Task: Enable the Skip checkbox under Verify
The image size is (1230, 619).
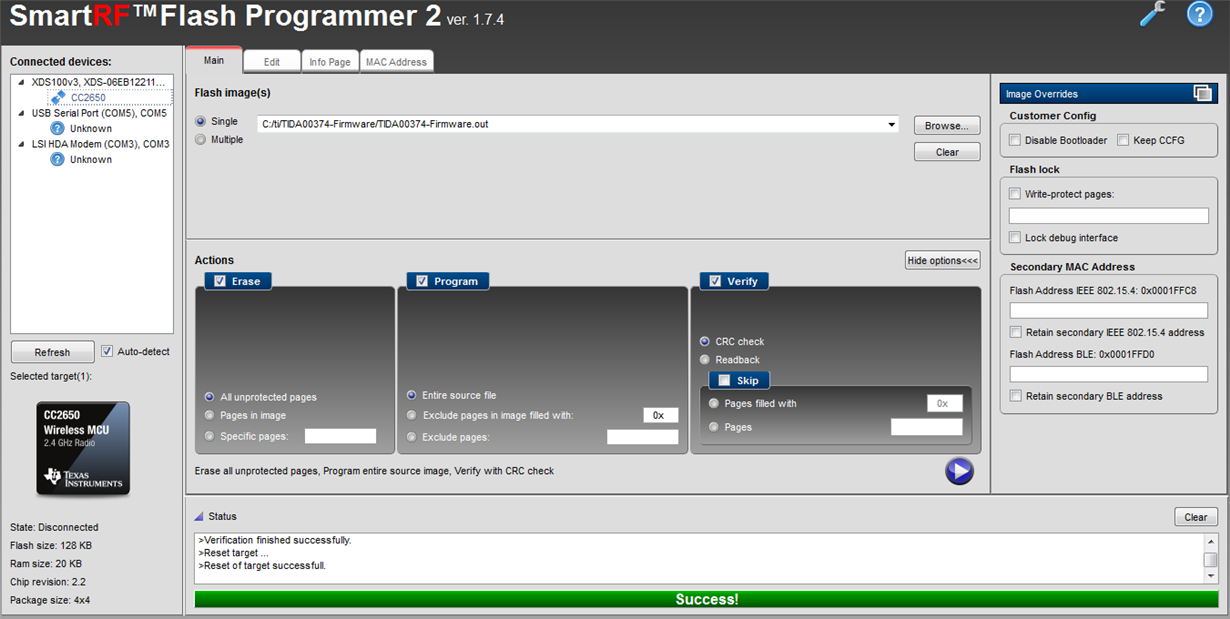Action: coord(724,380)
